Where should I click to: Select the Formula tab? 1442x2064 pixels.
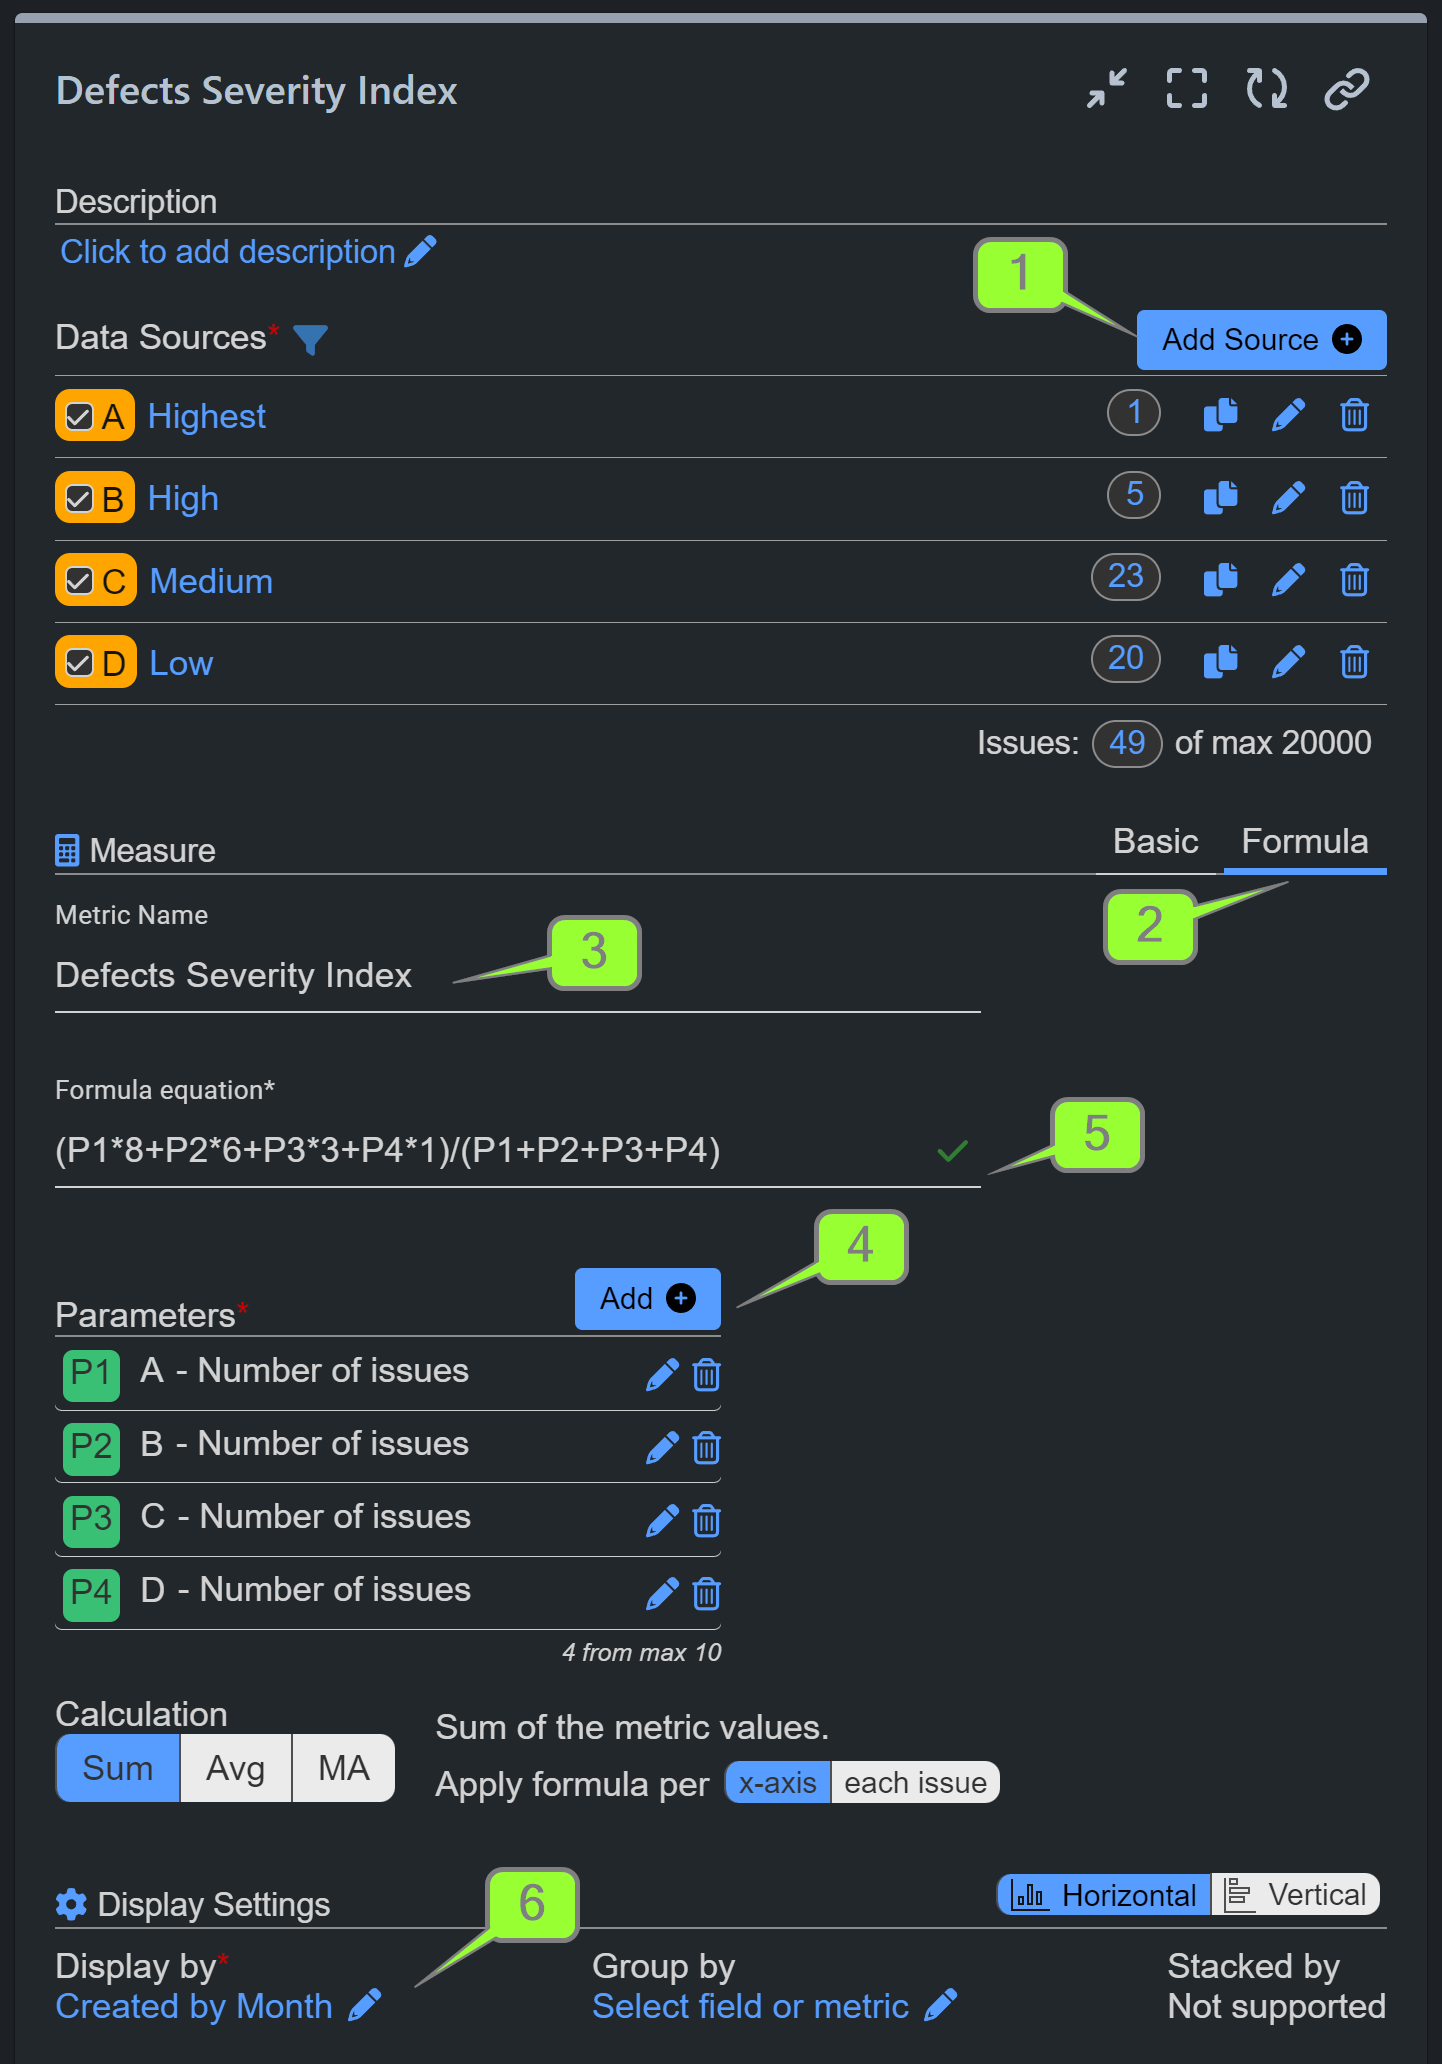tap(1305, 841)
